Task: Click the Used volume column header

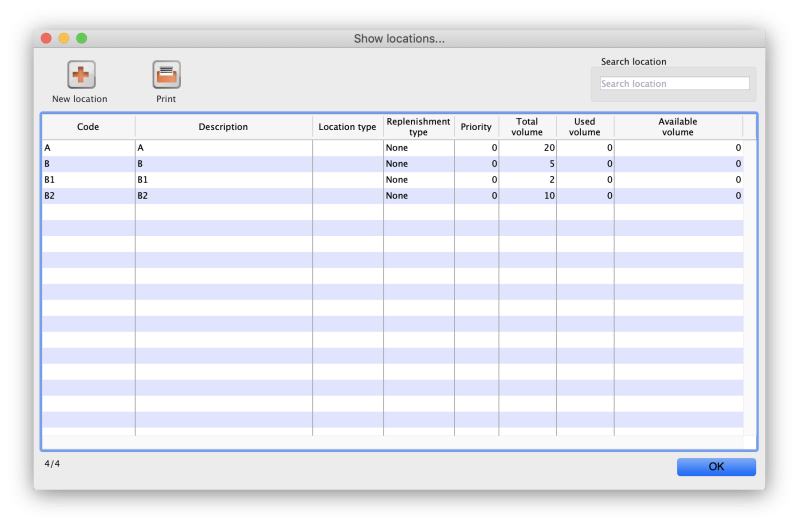Action: (585, 127)
